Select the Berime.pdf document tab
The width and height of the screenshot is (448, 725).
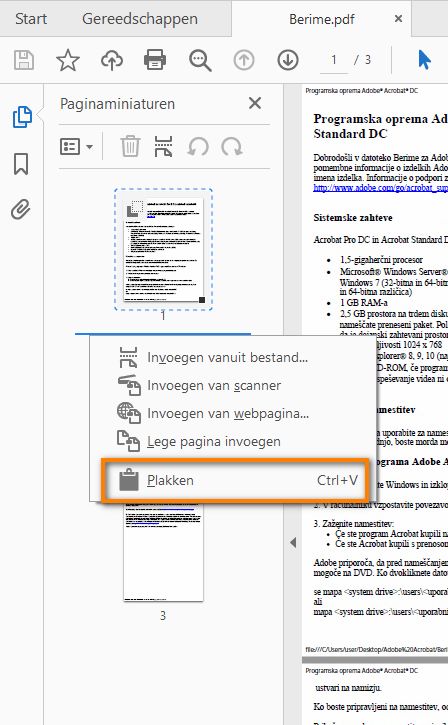[x=322, y=19]
